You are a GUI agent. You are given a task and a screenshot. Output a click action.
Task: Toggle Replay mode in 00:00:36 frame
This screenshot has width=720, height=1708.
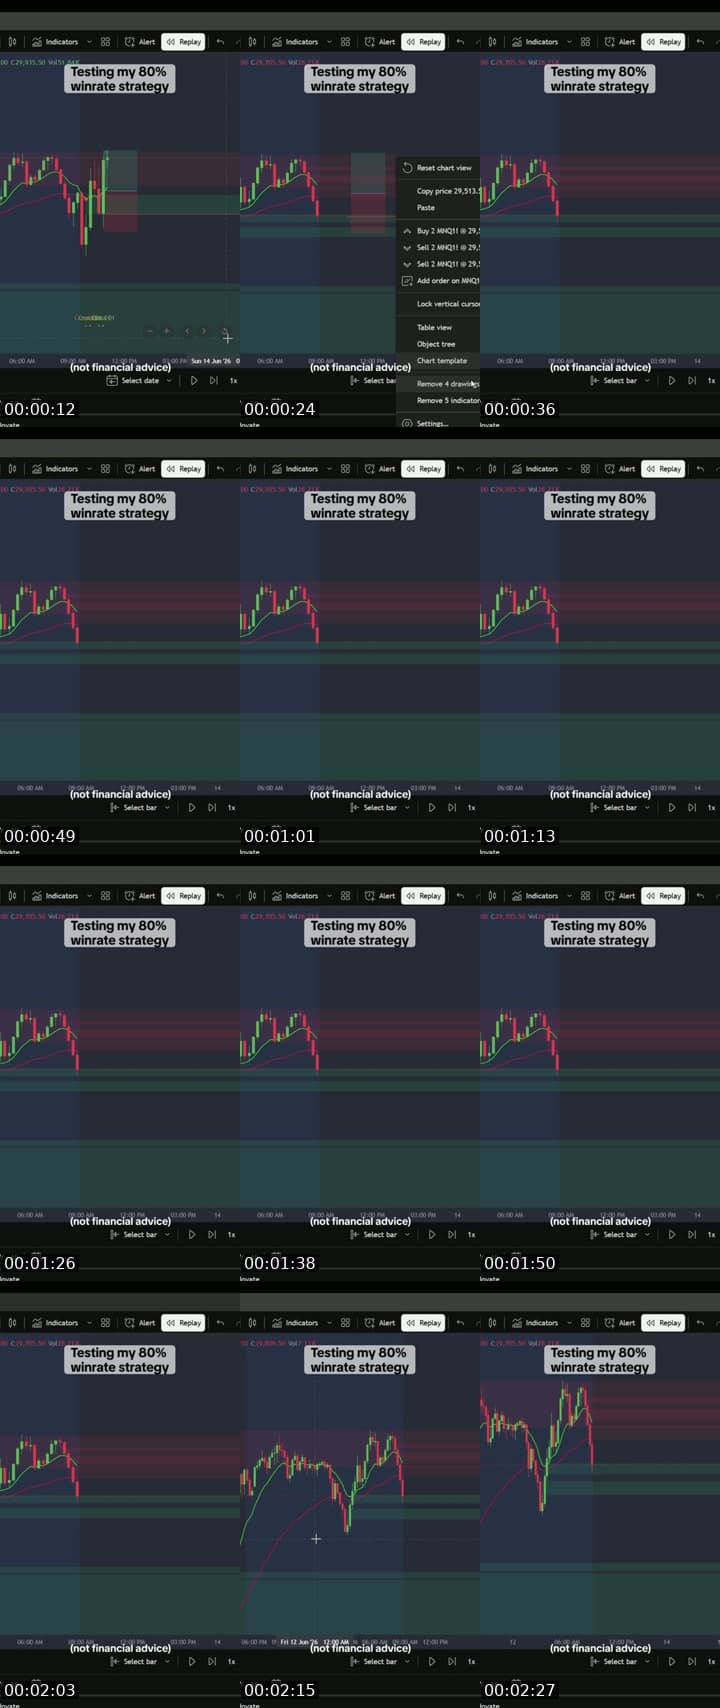coord(663,42)
